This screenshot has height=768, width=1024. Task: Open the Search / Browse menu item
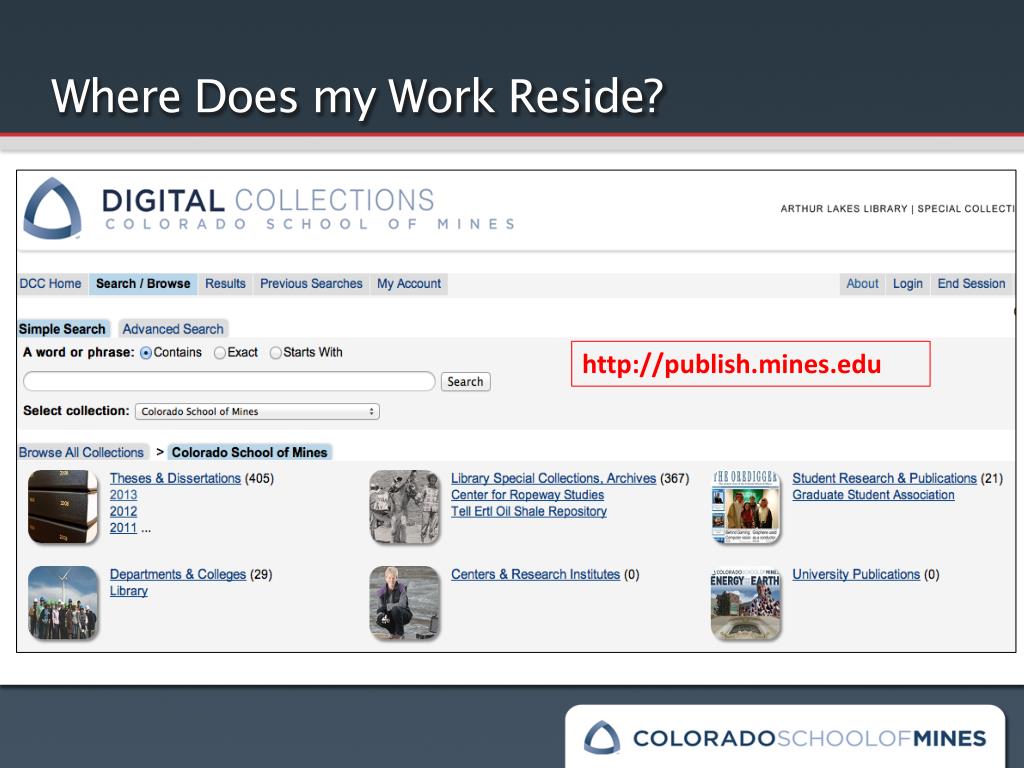[143, 283]
